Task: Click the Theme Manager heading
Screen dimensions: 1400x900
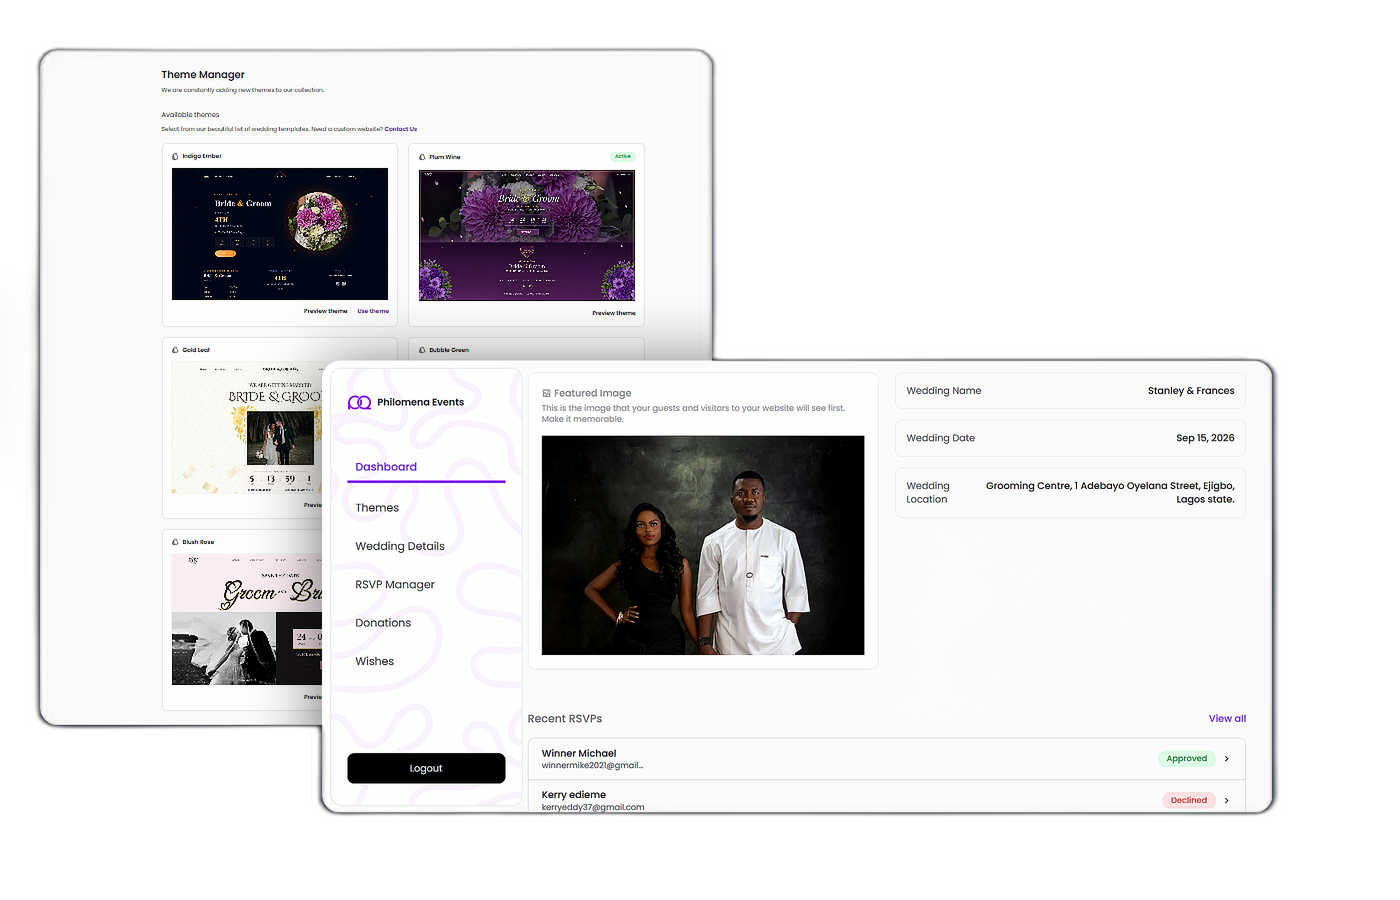Action: (x=203, y=75)
